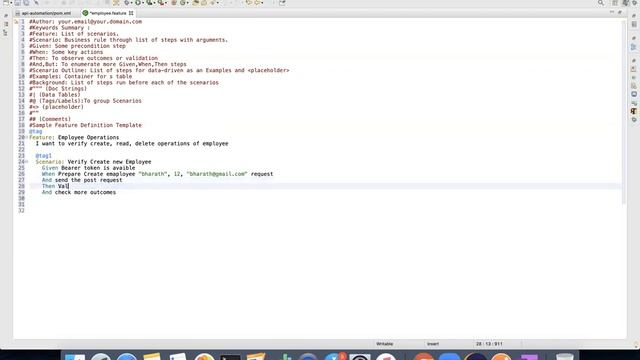Screen dimensions: 640x360
Task: Click the 'Insert' mode status bar entry
Action: (x=433, y=344)
